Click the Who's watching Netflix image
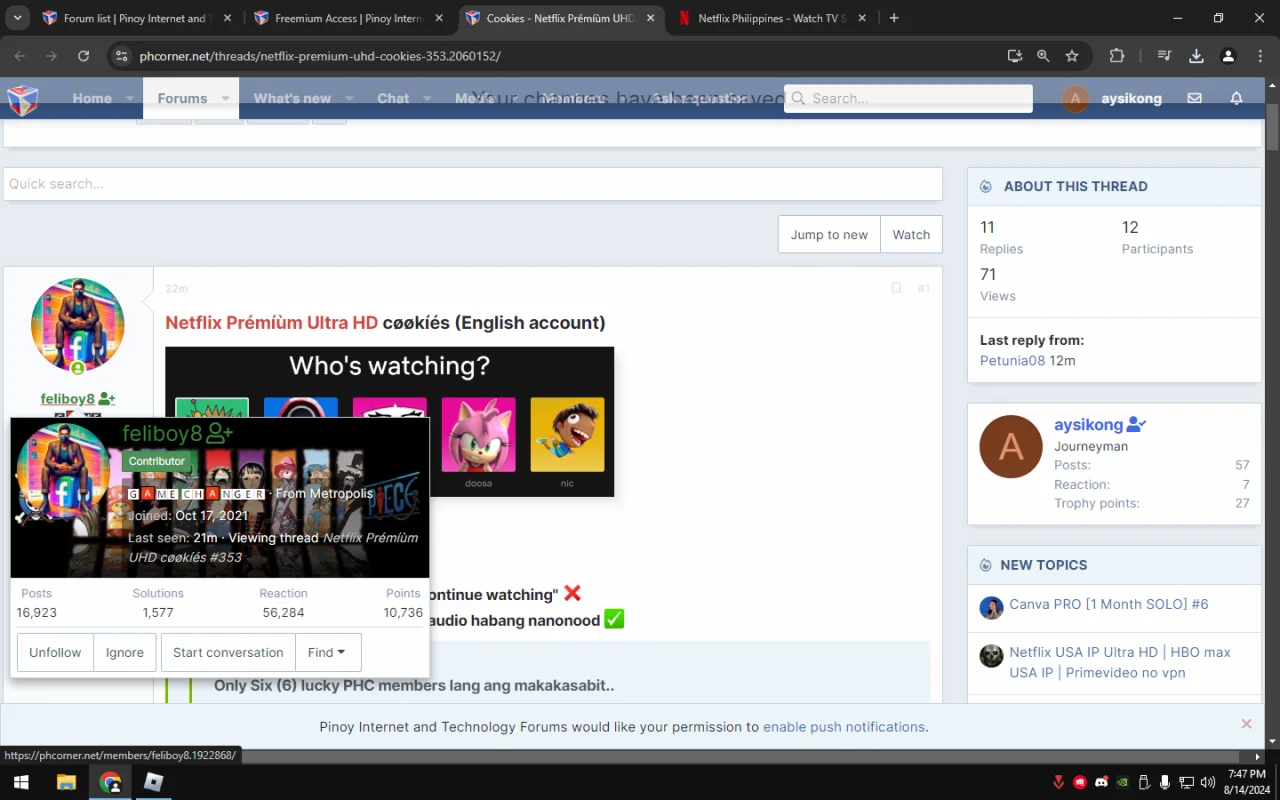1280x800 pixels. [x=389, y=421]
